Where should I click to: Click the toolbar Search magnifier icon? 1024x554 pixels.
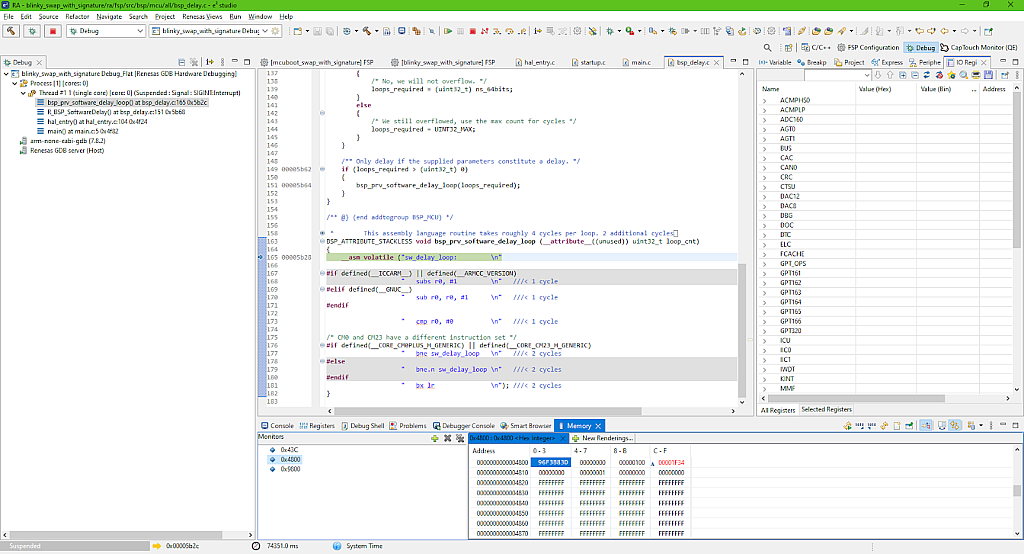[767, 47]
